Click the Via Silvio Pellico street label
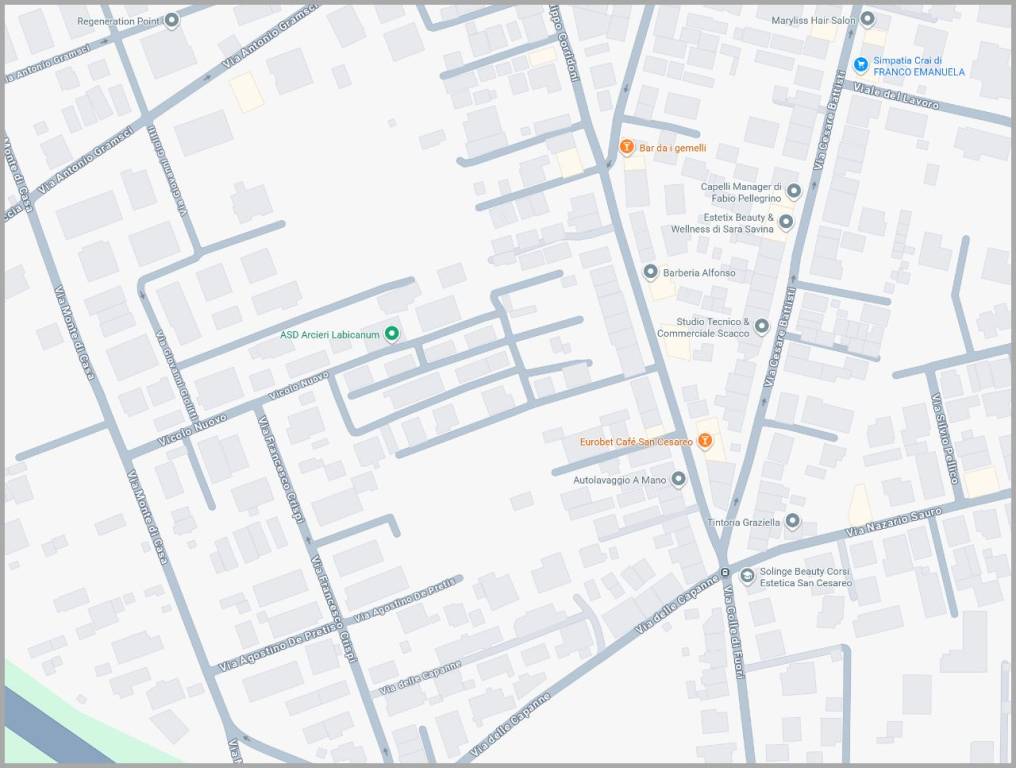The image size is (1016, 768). 945,438
